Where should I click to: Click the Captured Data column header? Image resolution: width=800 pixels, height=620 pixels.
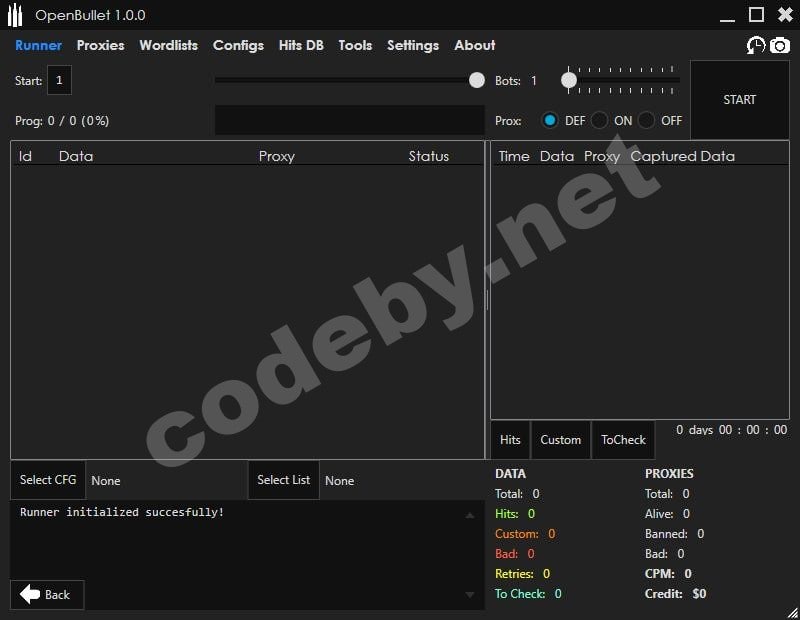683,156
